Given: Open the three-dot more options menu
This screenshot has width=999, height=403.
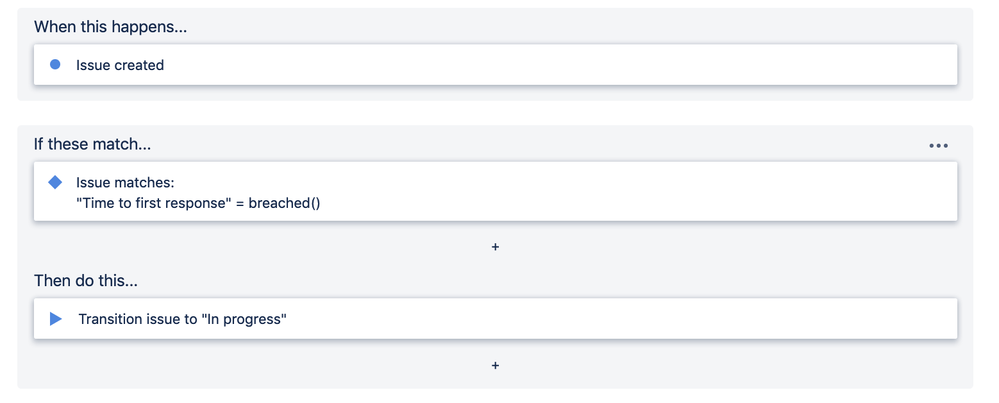Looking at the screenshot, I should coord(938,145).
